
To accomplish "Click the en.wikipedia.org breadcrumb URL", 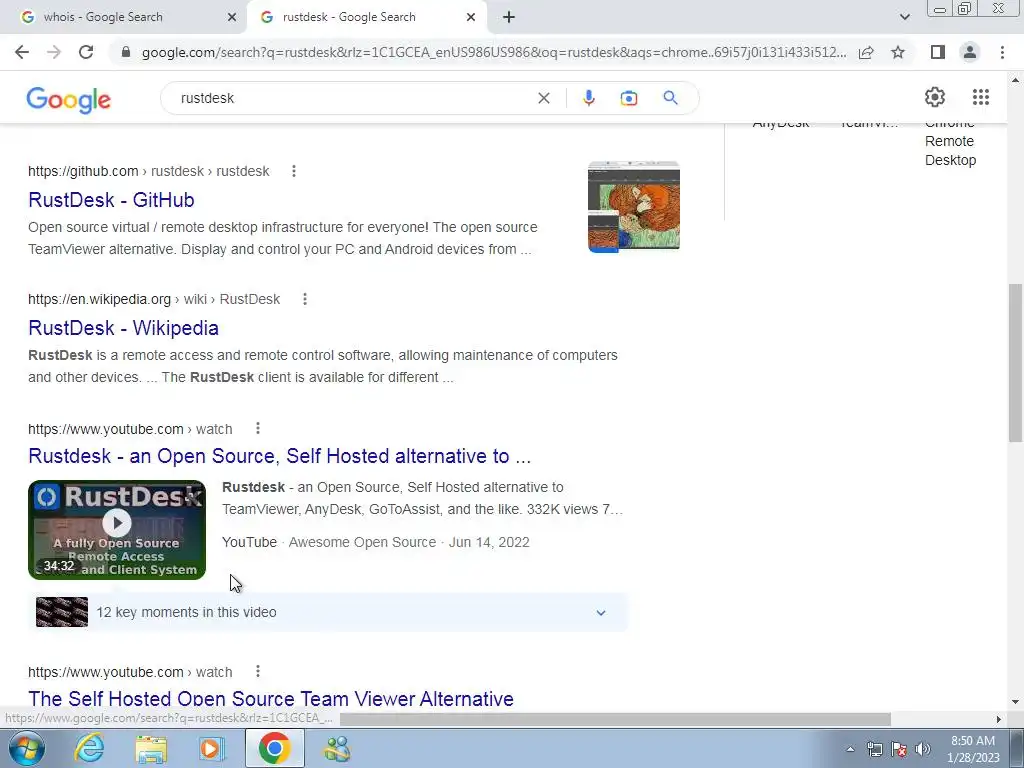I will [x=154, y=299].
